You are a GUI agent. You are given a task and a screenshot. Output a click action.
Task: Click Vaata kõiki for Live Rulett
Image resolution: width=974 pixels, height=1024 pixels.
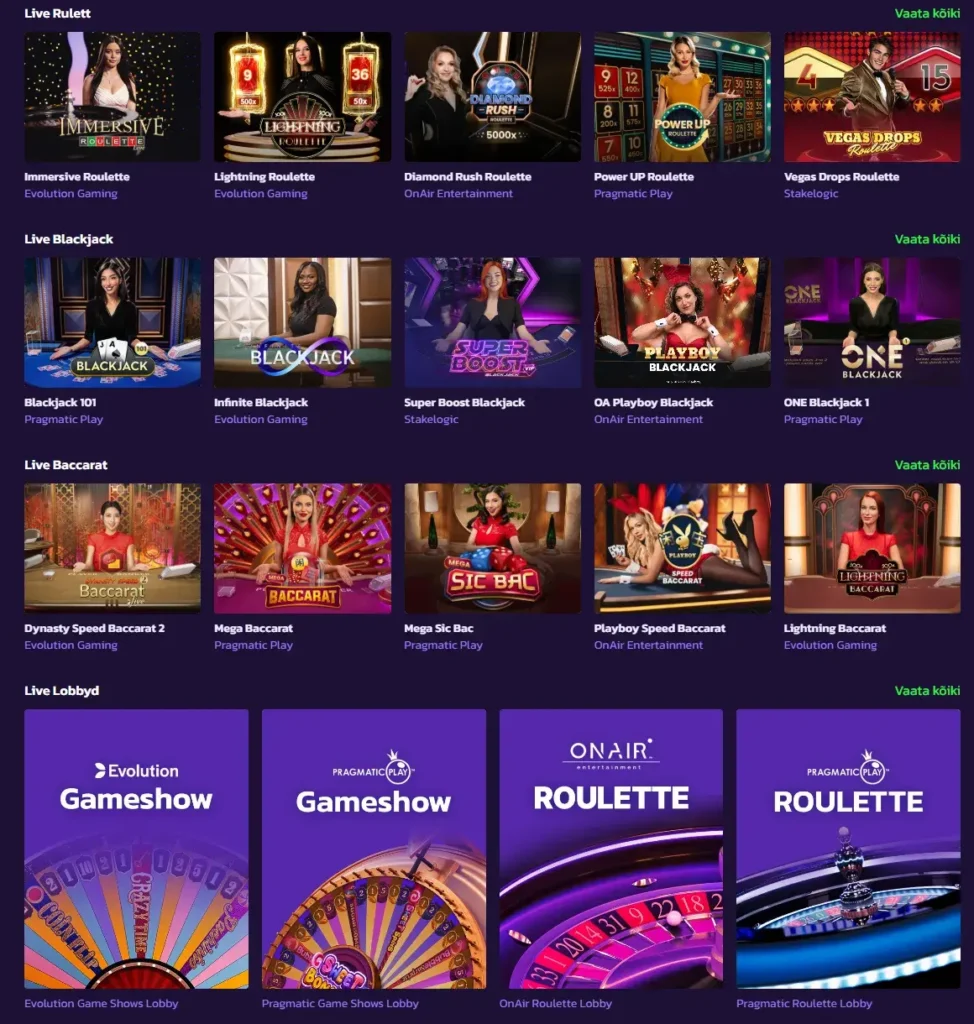[x=927, y=13]
